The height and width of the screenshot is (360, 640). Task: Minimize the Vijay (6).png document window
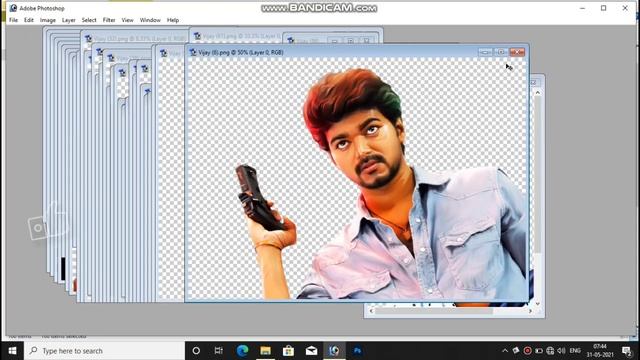pos(485,52)
